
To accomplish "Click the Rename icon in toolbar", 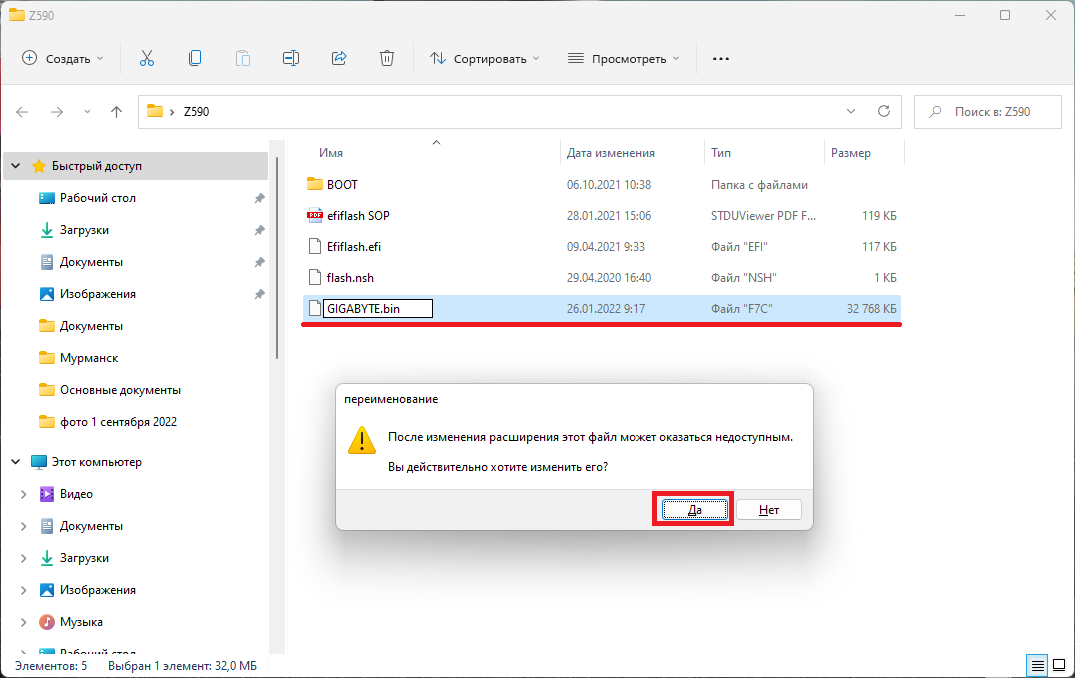I will point(291,58).
